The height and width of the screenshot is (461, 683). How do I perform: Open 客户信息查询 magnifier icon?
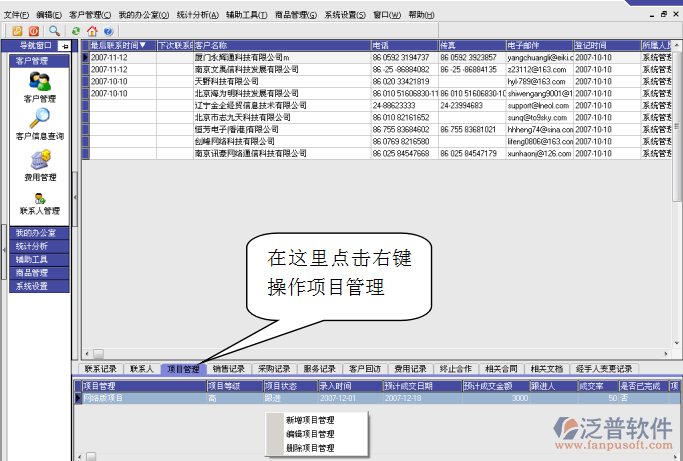point(39,119)
